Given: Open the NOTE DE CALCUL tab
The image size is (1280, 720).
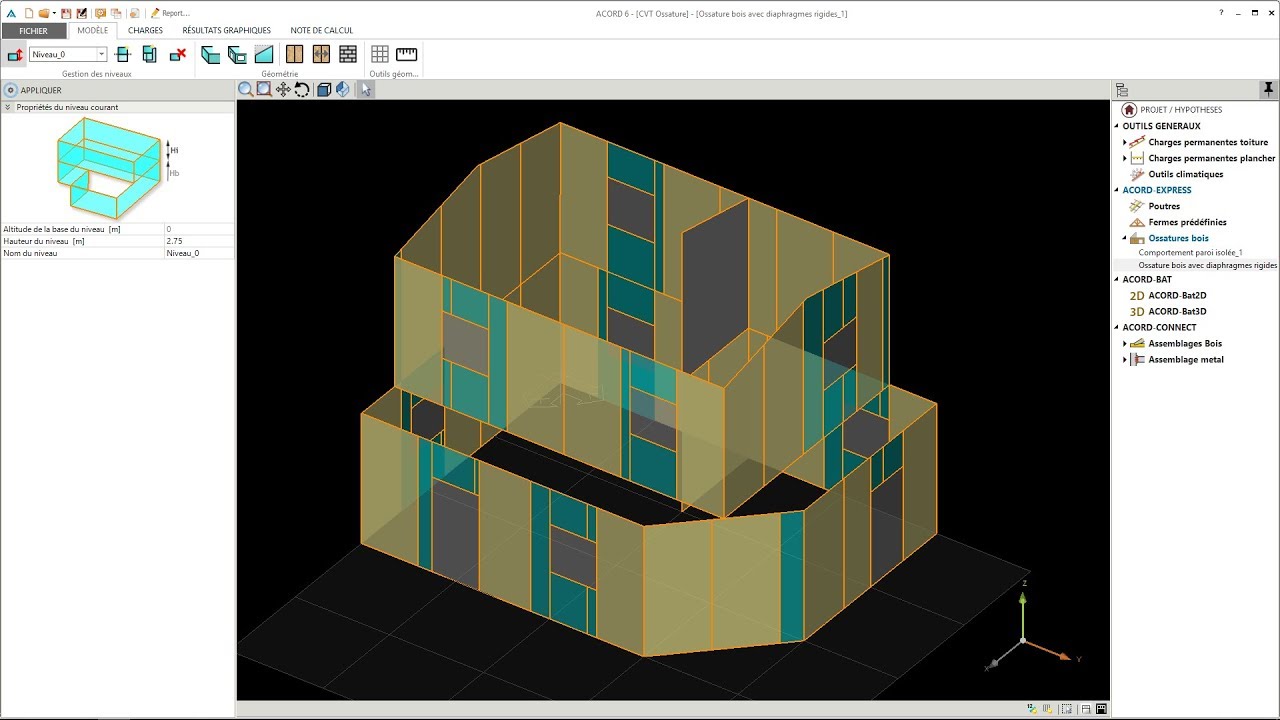Looking at the screenshot, I should (x=321, y=30).
